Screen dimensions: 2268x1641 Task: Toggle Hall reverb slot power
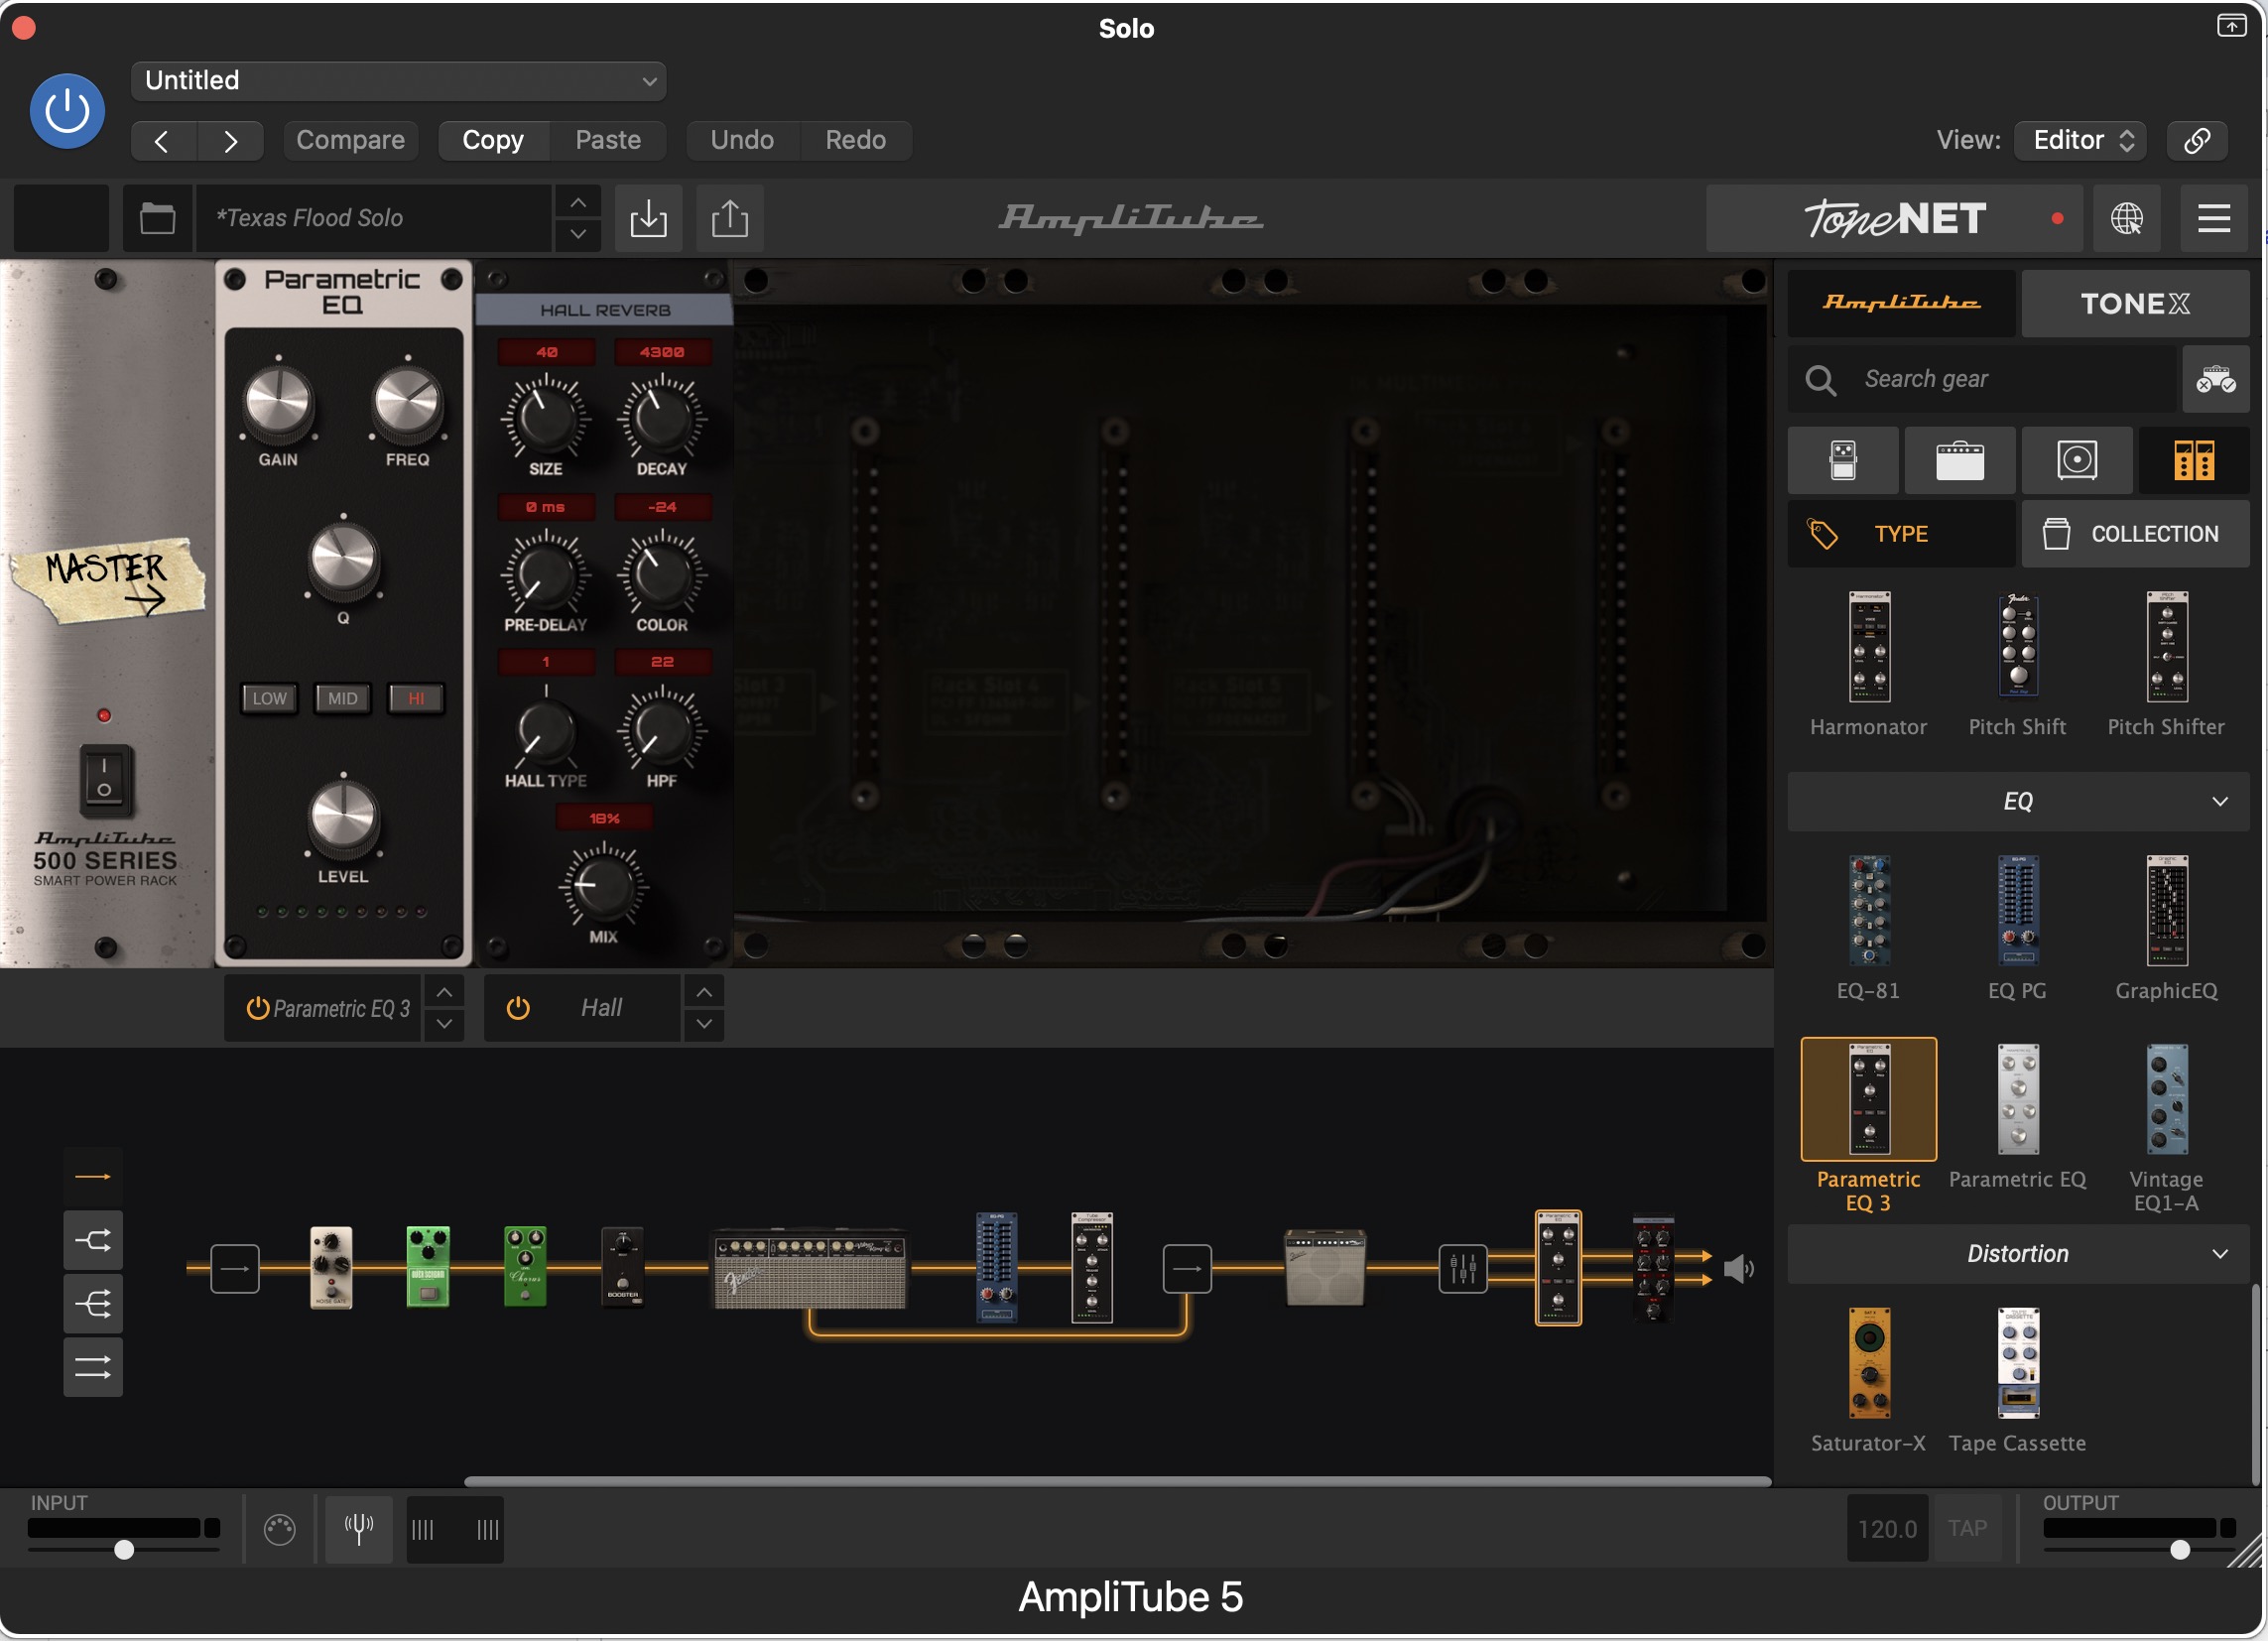click(x=517, y=1008)
